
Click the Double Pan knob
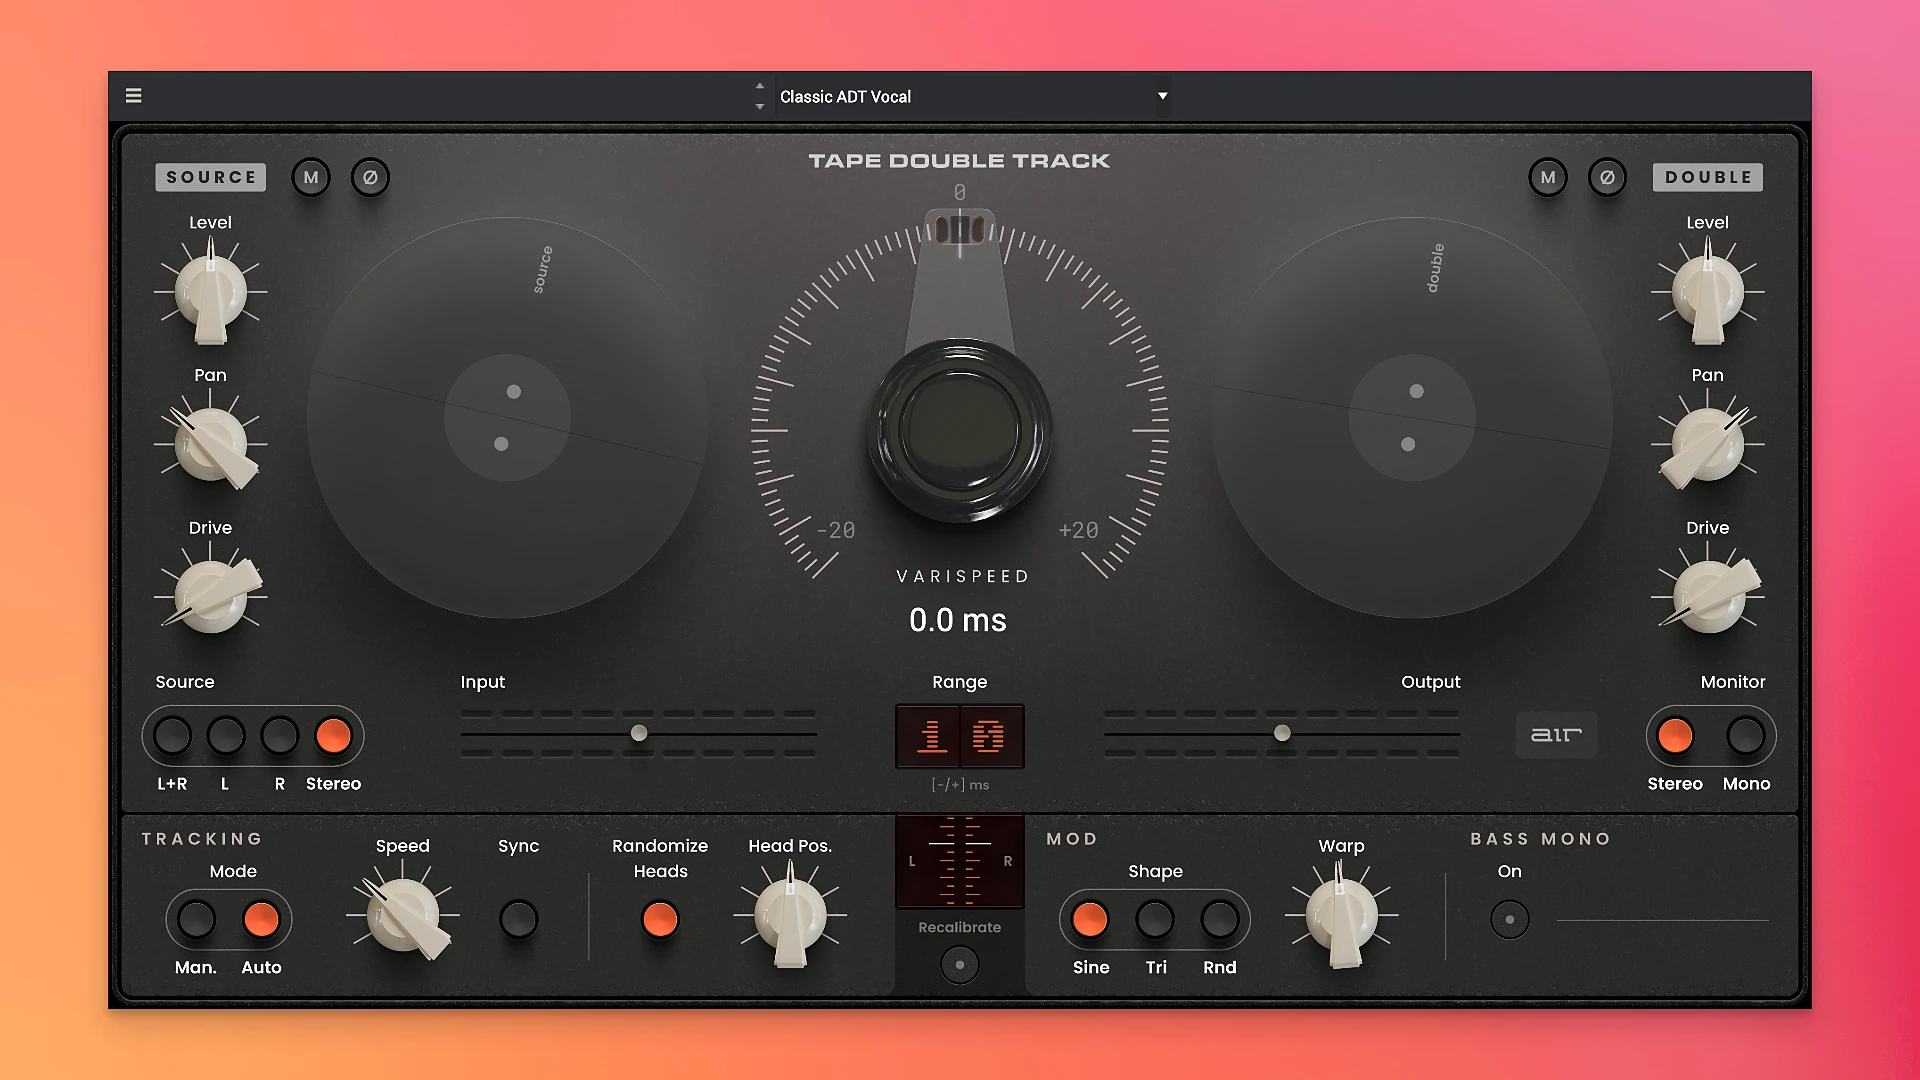(1708, 444)
